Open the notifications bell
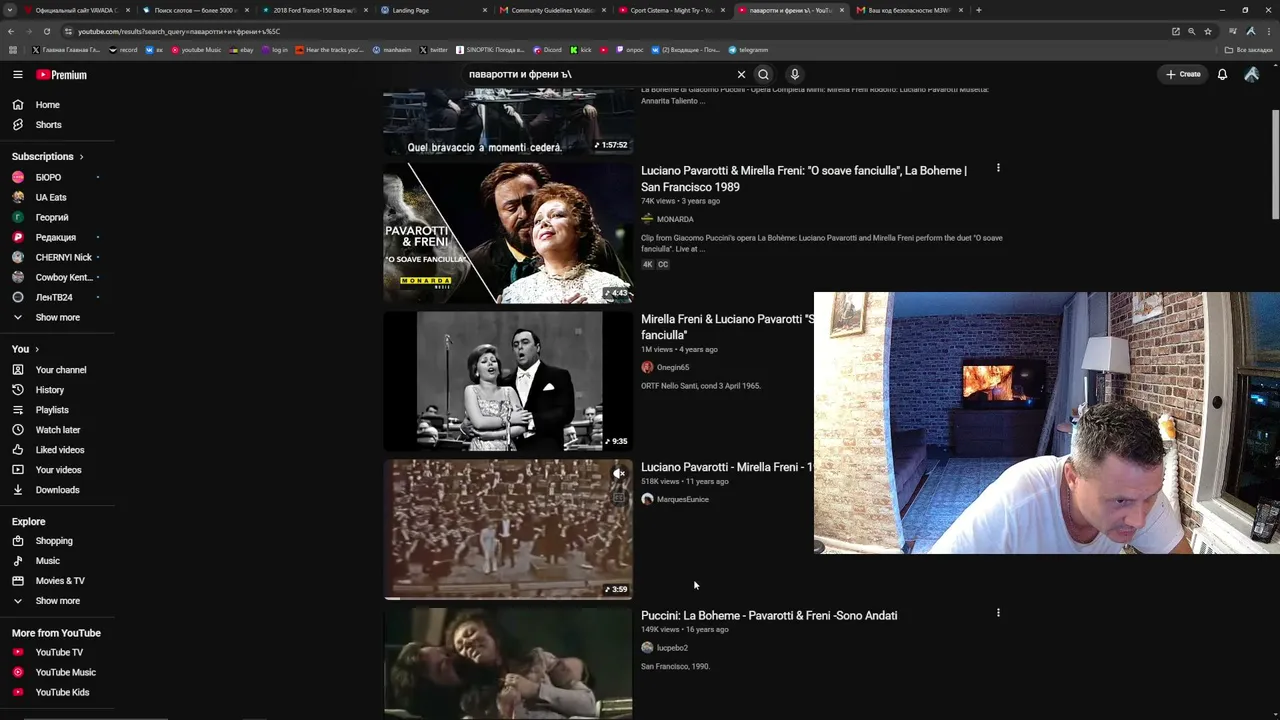 1222,74
